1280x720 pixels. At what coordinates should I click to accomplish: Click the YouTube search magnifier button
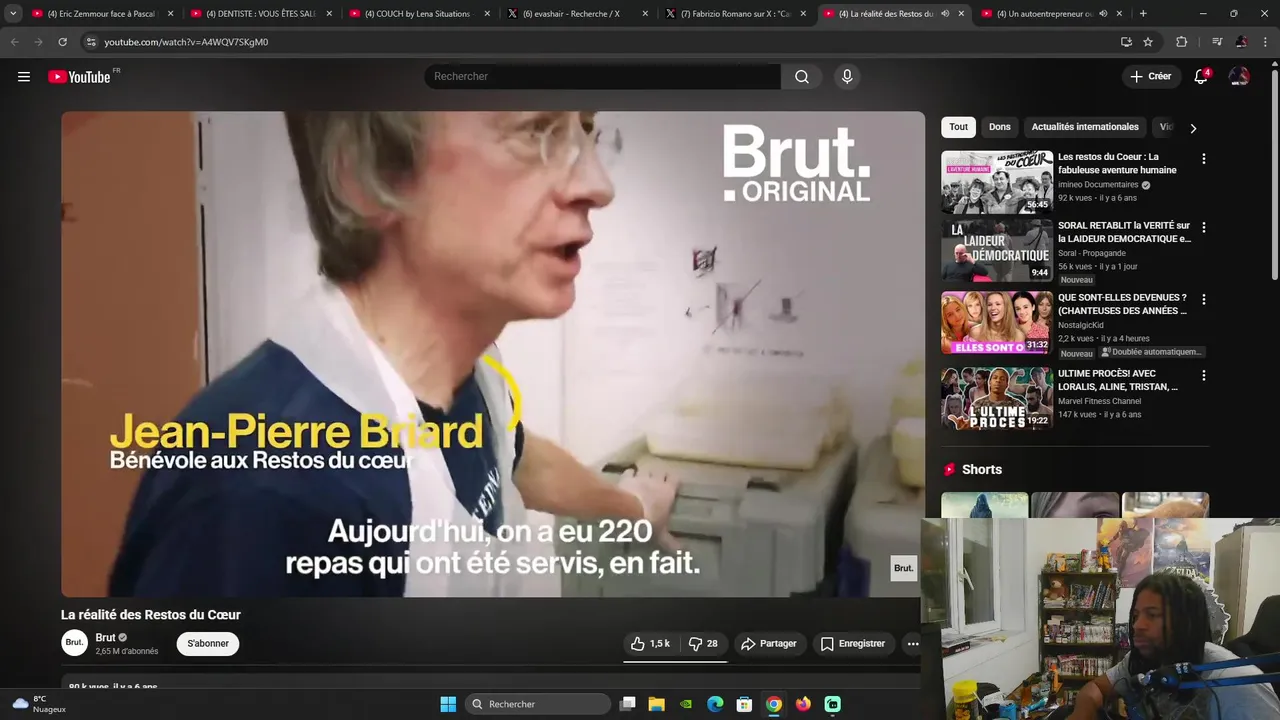tap(802, 77)
